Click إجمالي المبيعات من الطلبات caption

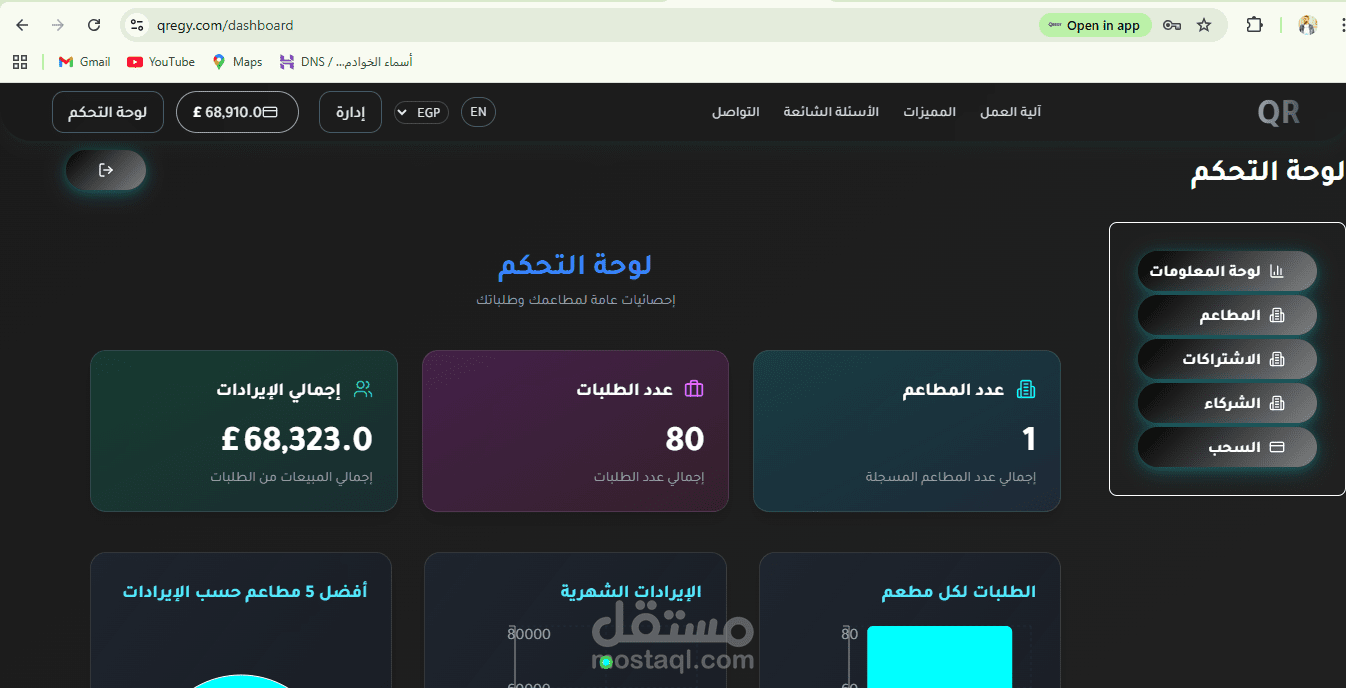(x=291, y=477)
